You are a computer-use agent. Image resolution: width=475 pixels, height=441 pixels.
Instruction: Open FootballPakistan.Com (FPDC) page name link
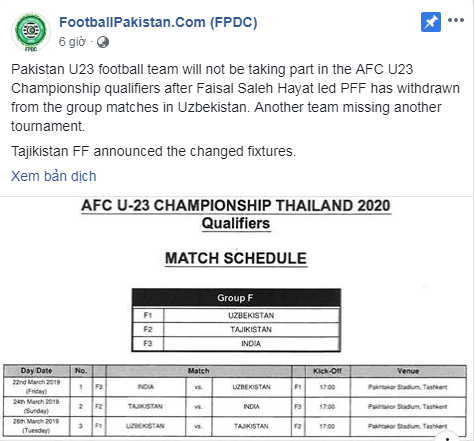158,22
